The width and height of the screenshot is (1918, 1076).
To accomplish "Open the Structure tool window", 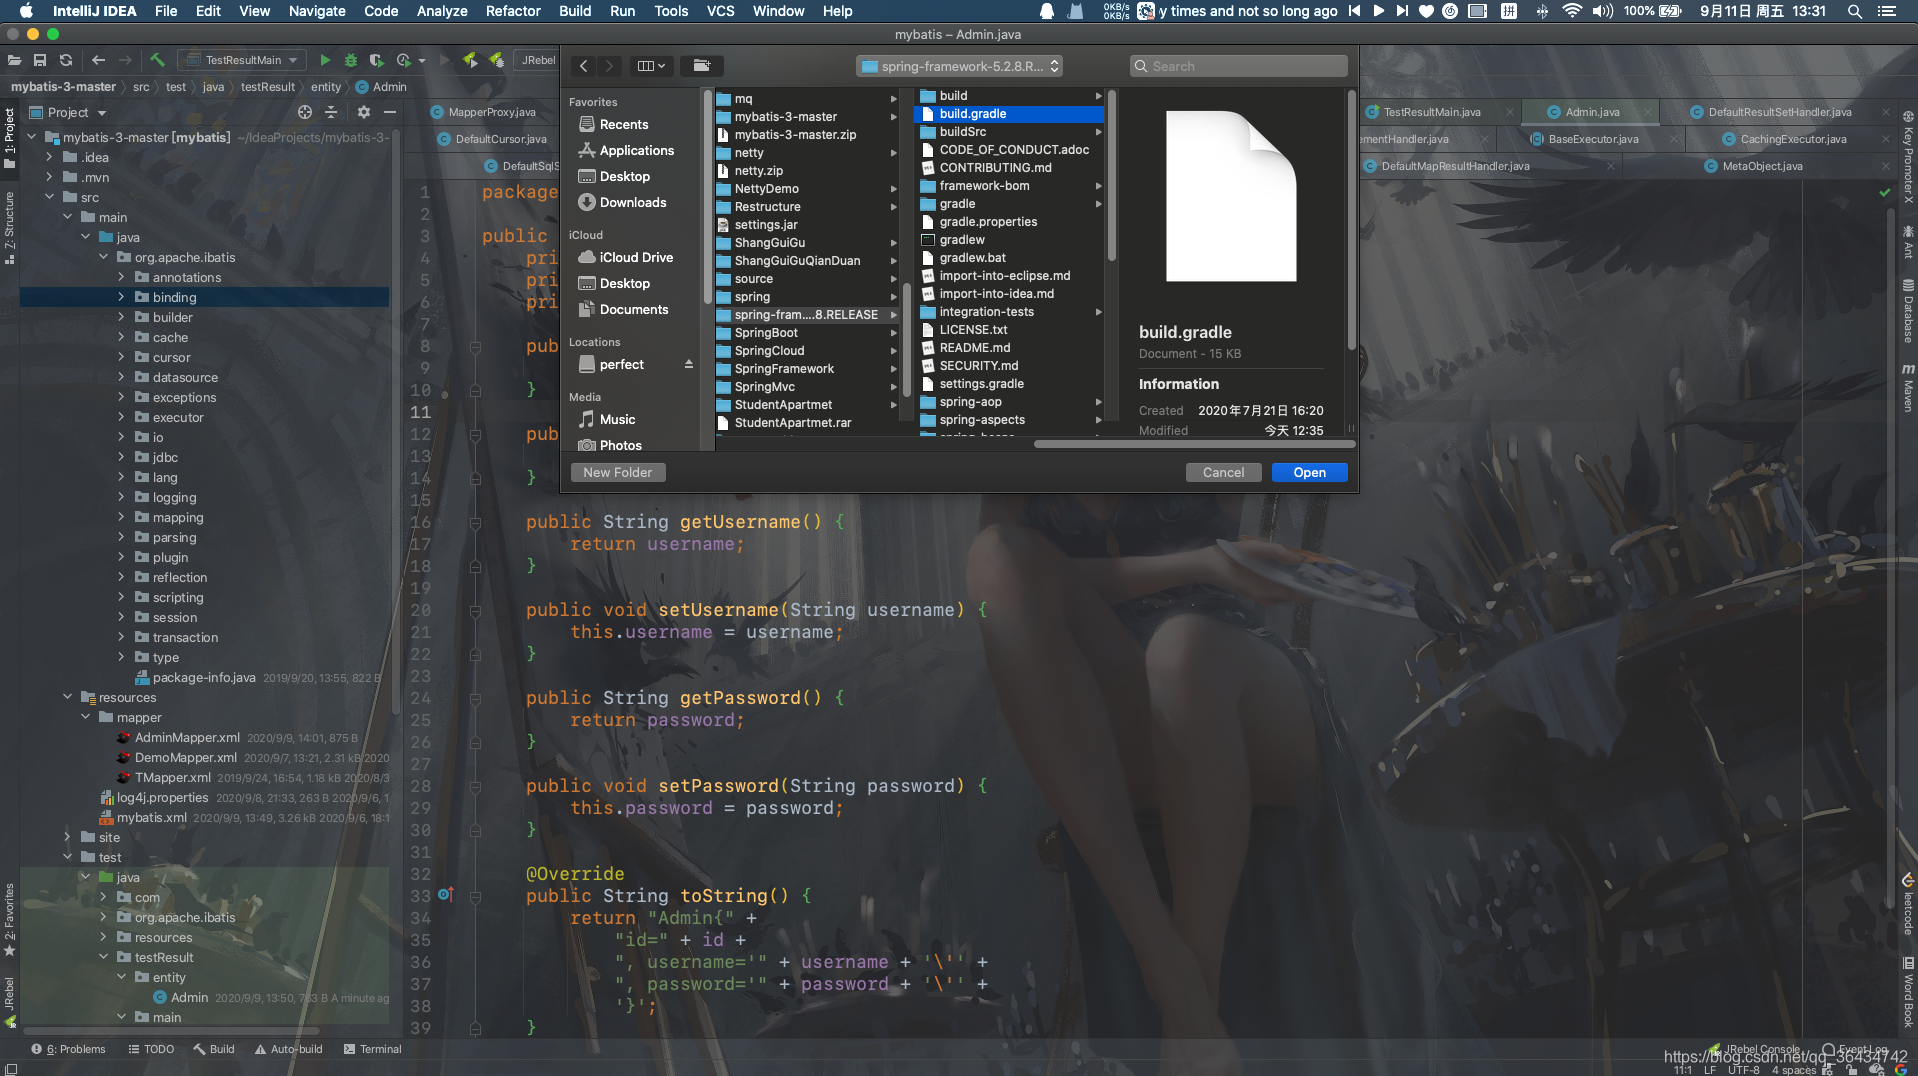I will pos(9,228).
